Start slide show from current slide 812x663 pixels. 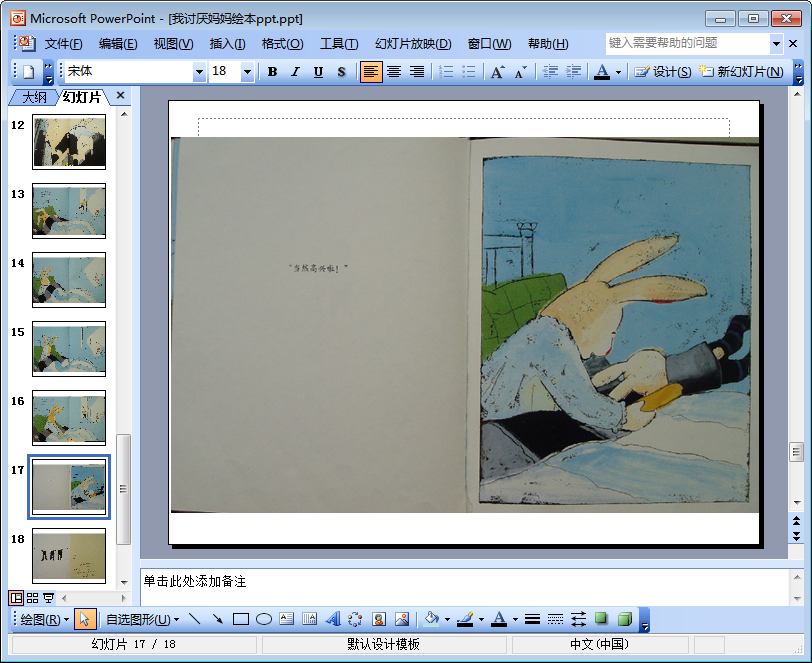pyautogui.click(x=48, y=598)
